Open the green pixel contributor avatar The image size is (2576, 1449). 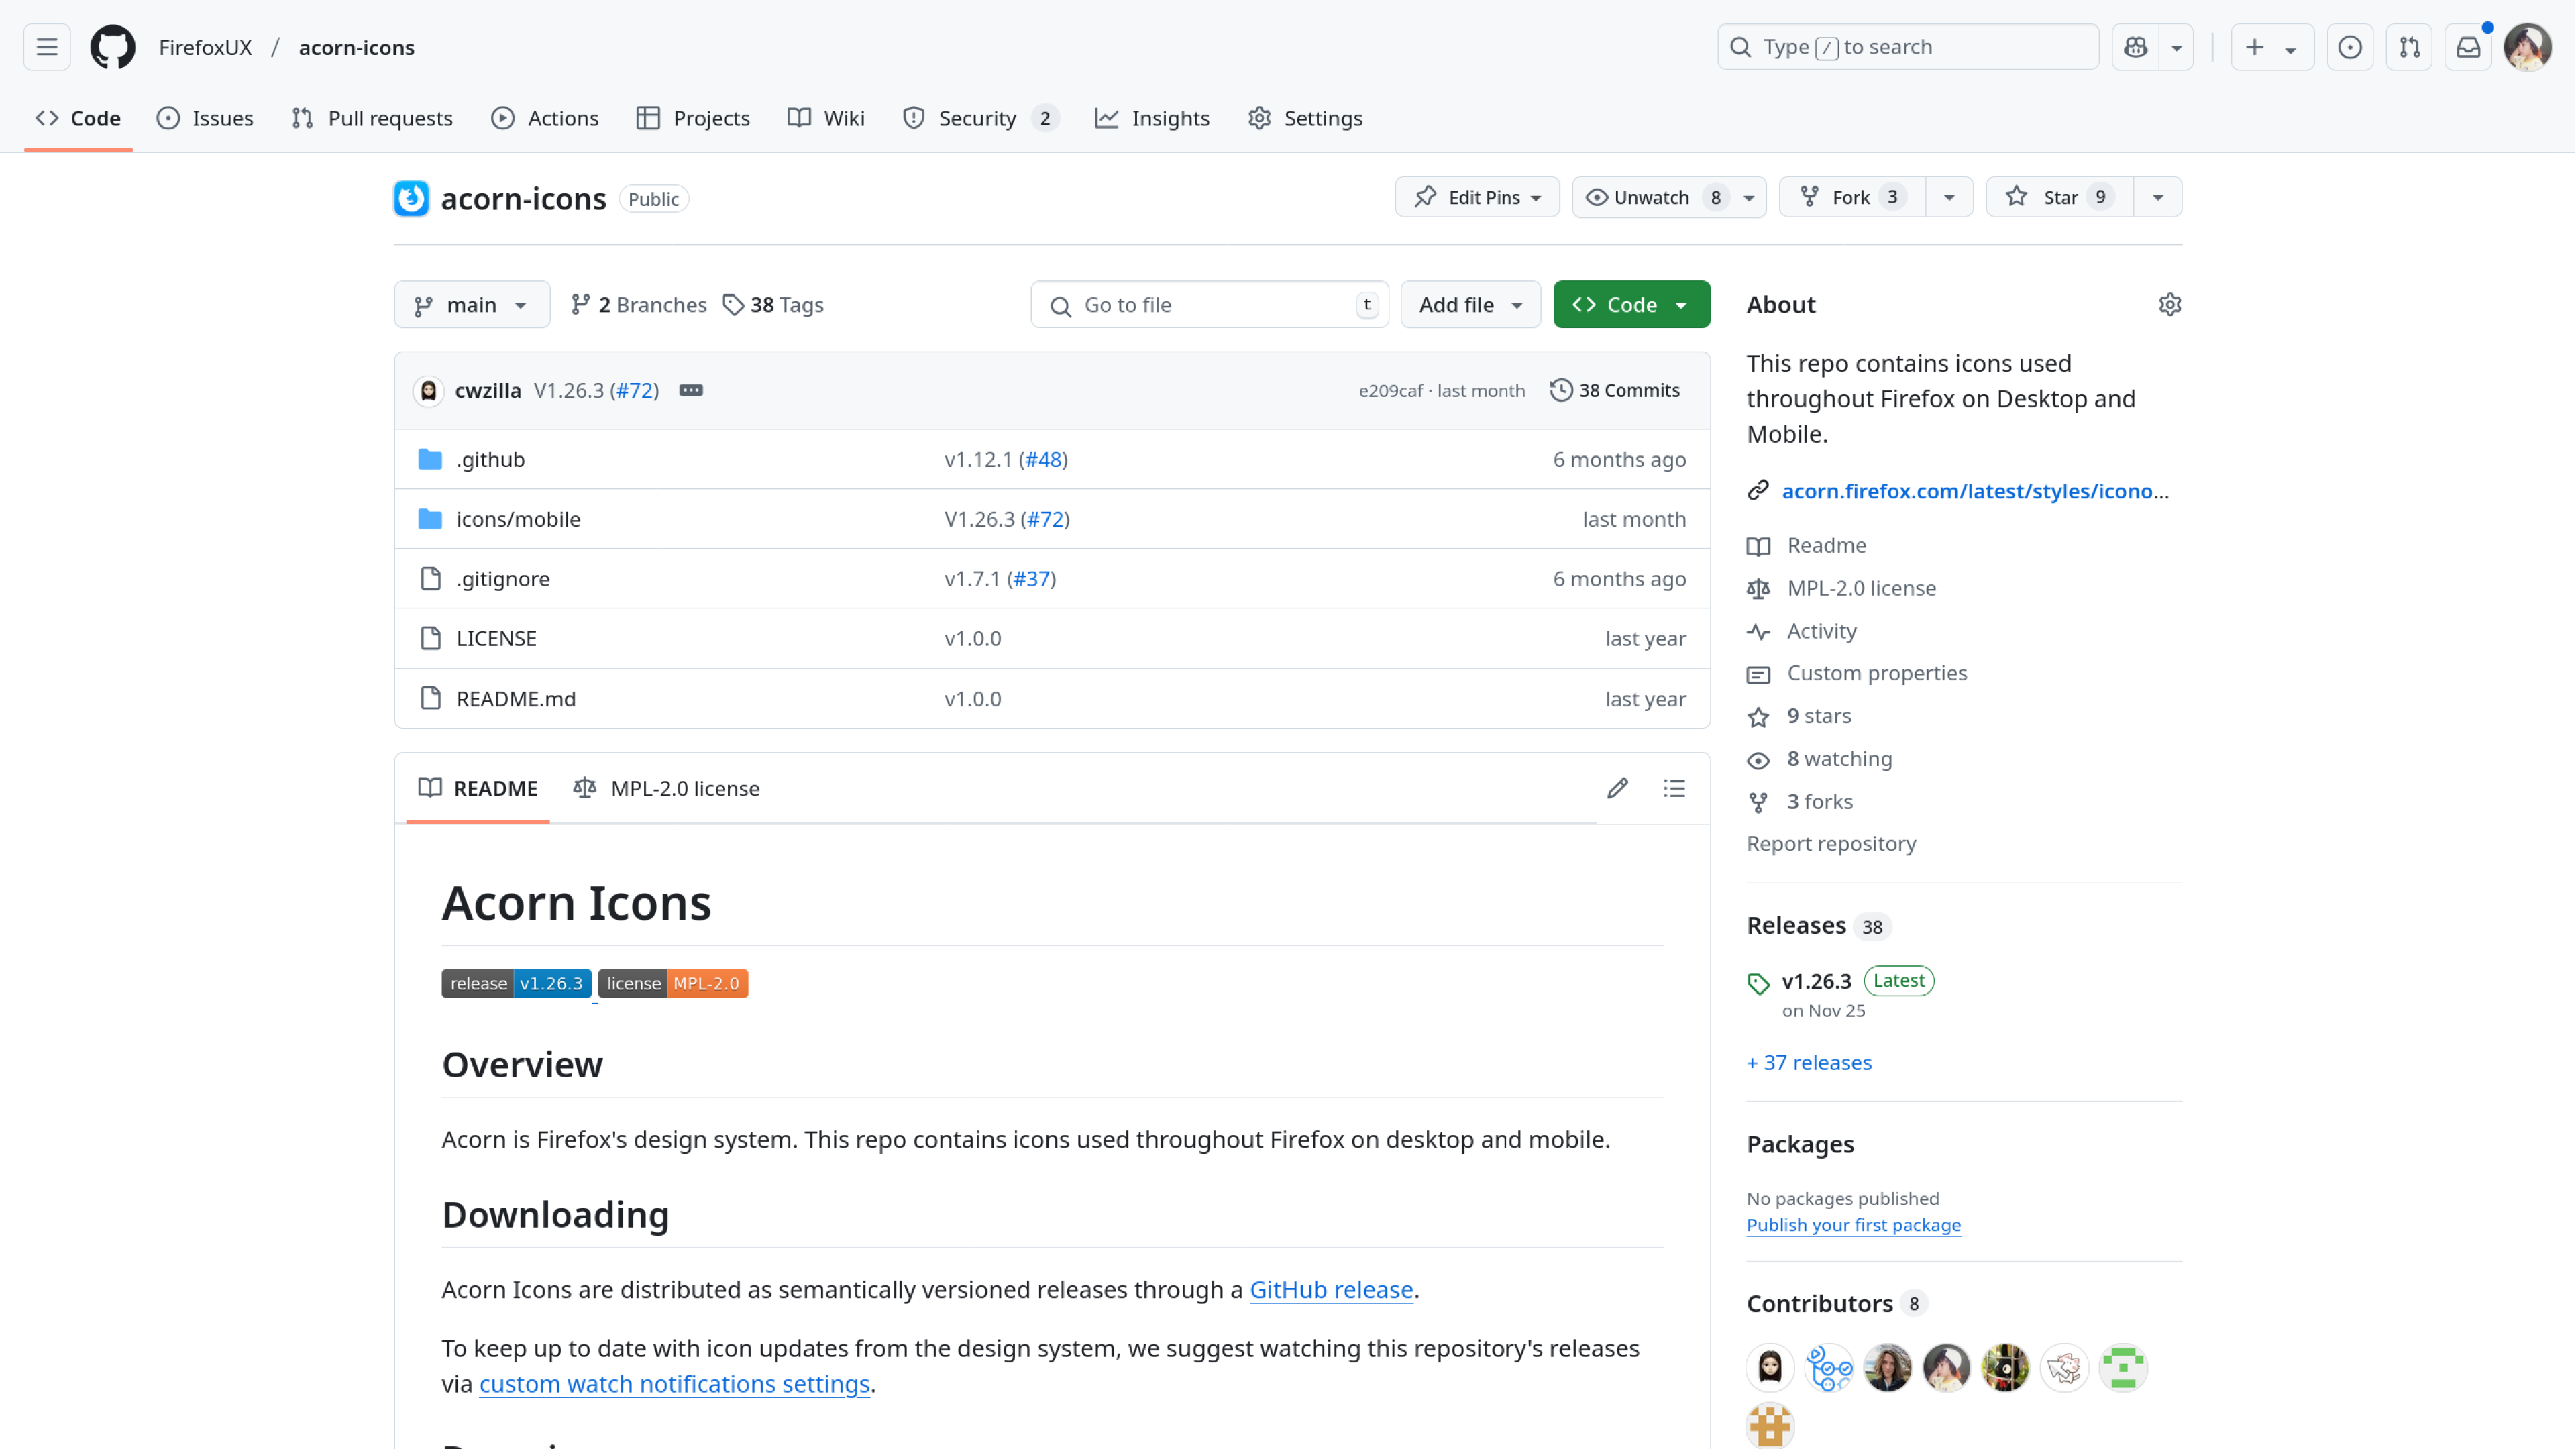[x=2123, y=1368]
